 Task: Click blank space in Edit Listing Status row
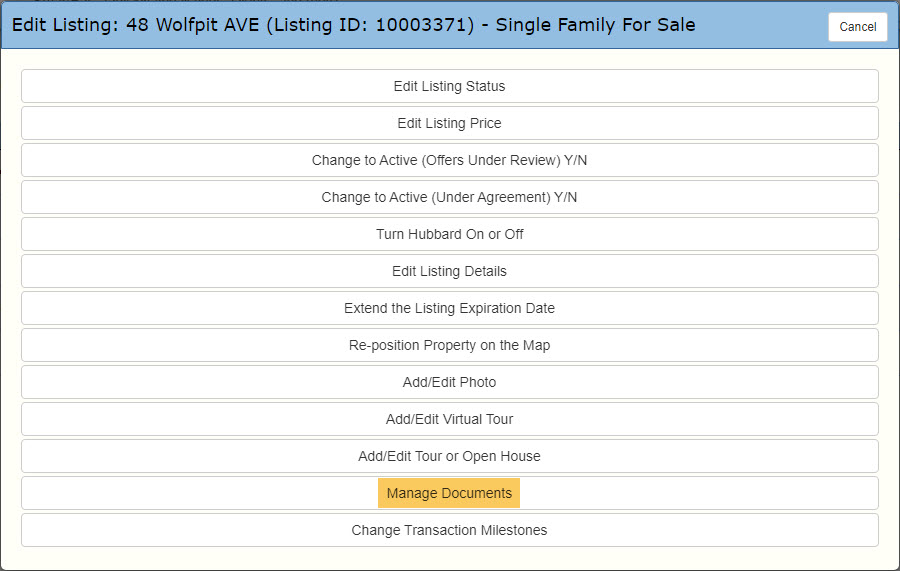[x=689, y=86]
